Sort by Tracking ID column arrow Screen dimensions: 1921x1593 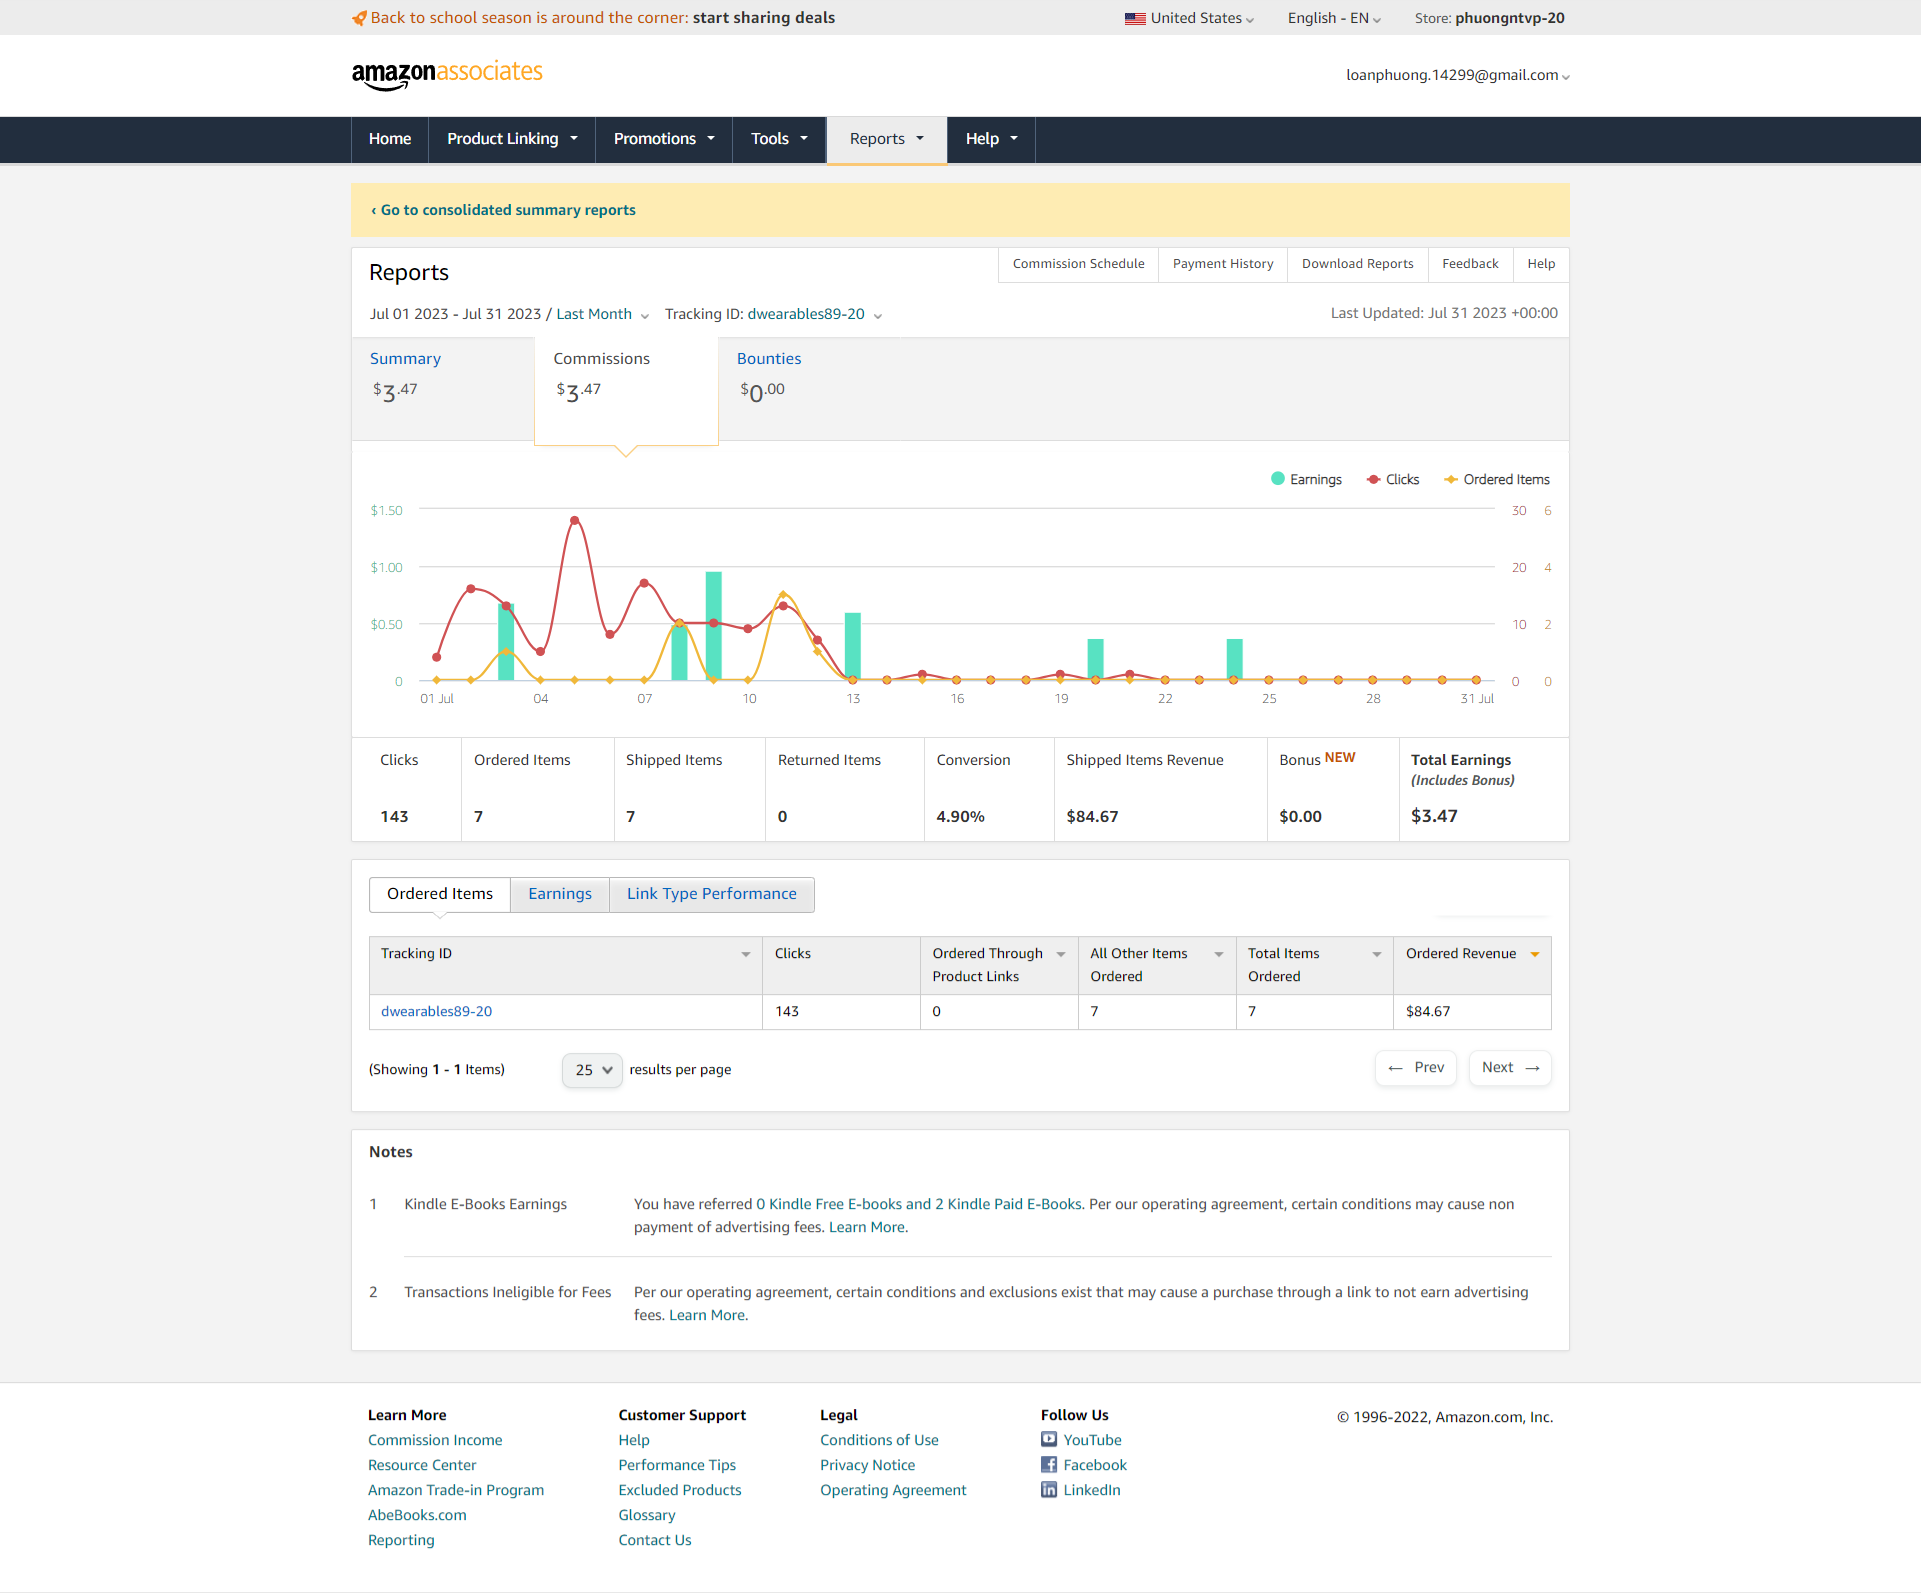746,954
